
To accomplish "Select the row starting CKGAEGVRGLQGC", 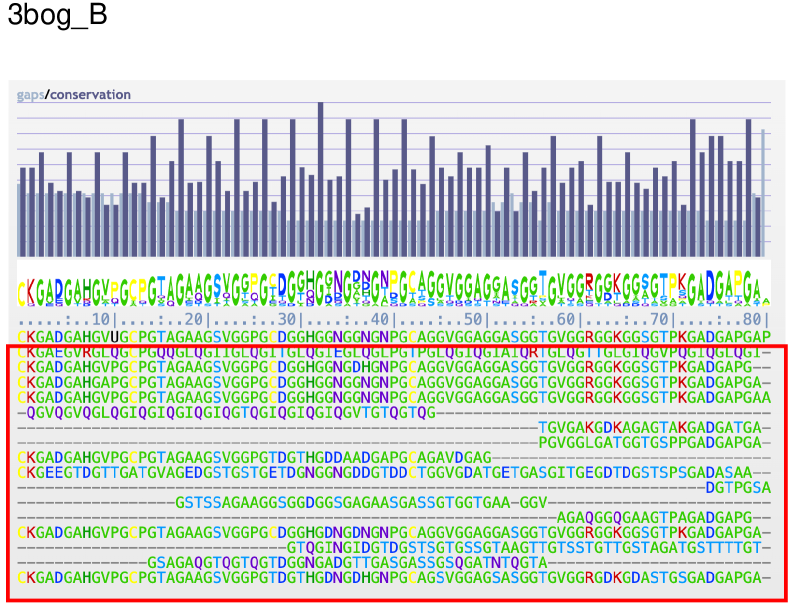I will coord(394,352).
